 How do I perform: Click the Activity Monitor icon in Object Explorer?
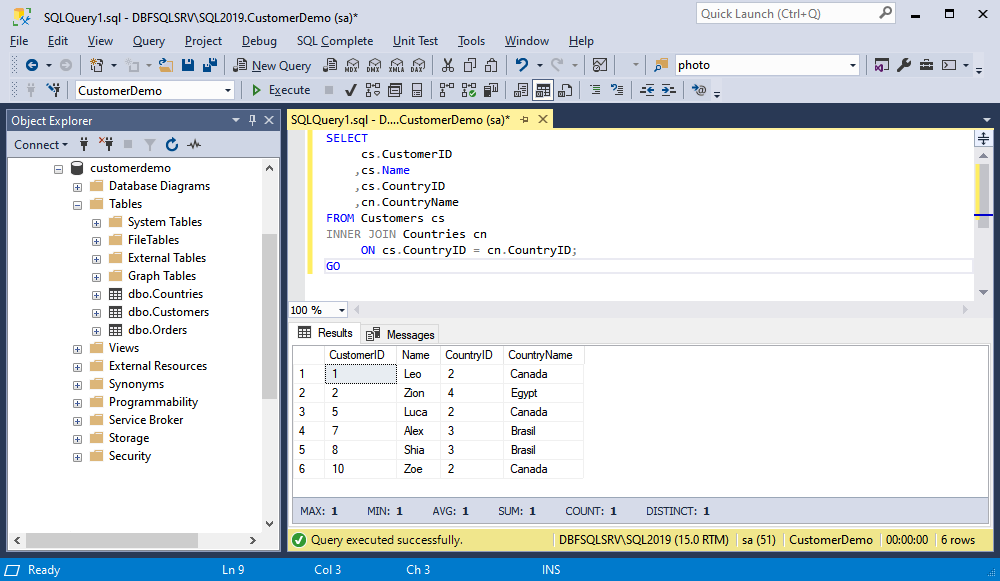[x=194, y=145]
